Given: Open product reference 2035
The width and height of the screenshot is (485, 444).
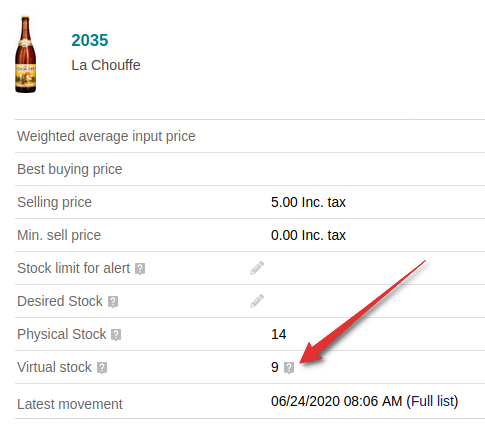Looking at the screenshot, I should (x=90, y=40).
